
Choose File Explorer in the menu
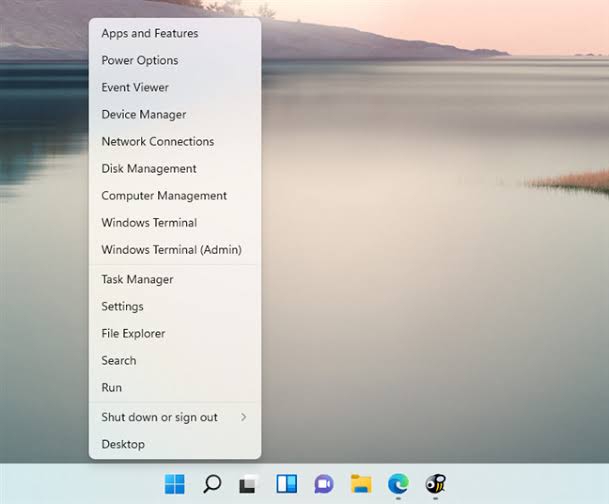pyautogui.click(x=175, y=333)
